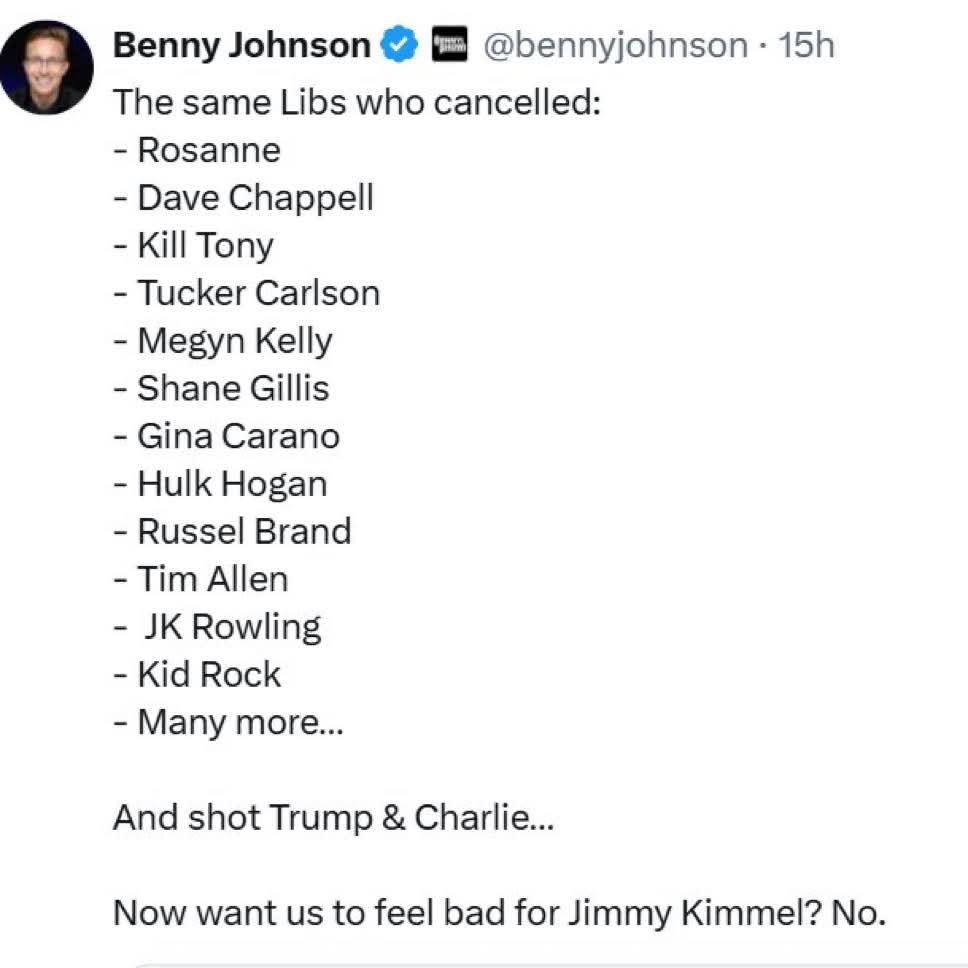The width and height of the screenshot is (968, 968).
Task: Click the black affiliate badge icon
Action: click(449, 44)
